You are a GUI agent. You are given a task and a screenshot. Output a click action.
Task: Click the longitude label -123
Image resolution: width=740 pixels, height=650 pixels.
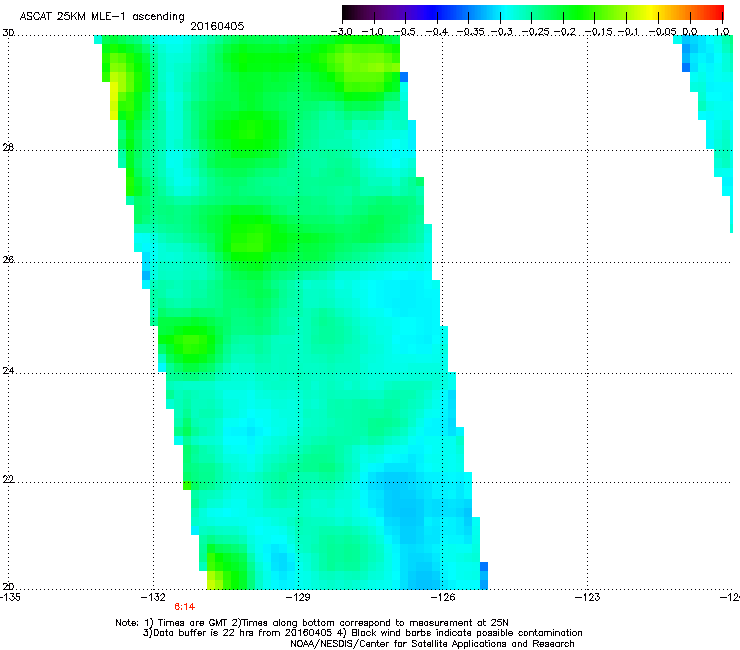point(588,597)
